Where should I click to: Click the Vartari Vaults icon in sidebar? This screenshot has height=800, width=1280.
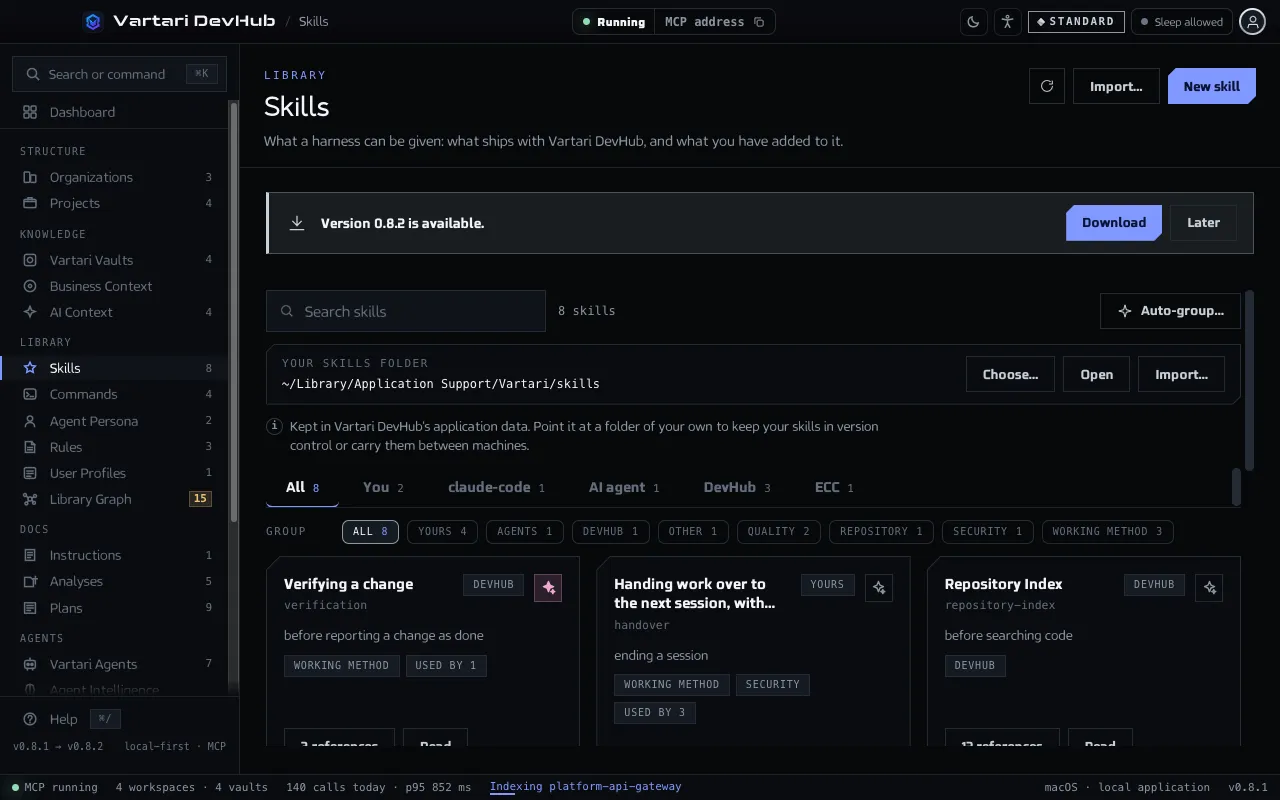coord(30,260)
